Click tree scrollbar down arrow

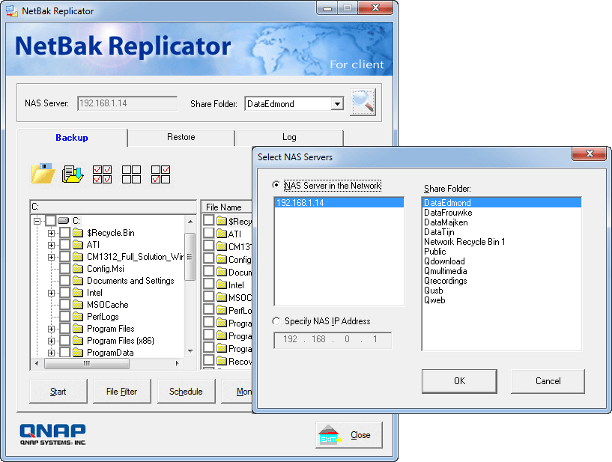pos(190,351)
